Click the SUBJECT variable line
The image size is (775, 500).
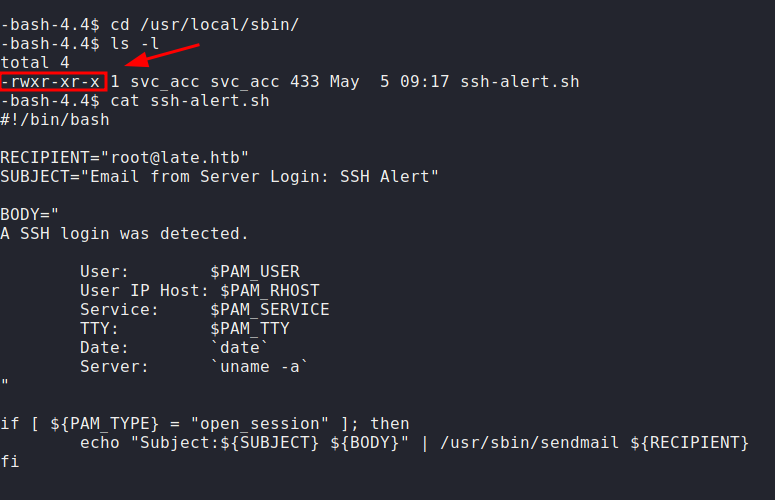[220, 176]
